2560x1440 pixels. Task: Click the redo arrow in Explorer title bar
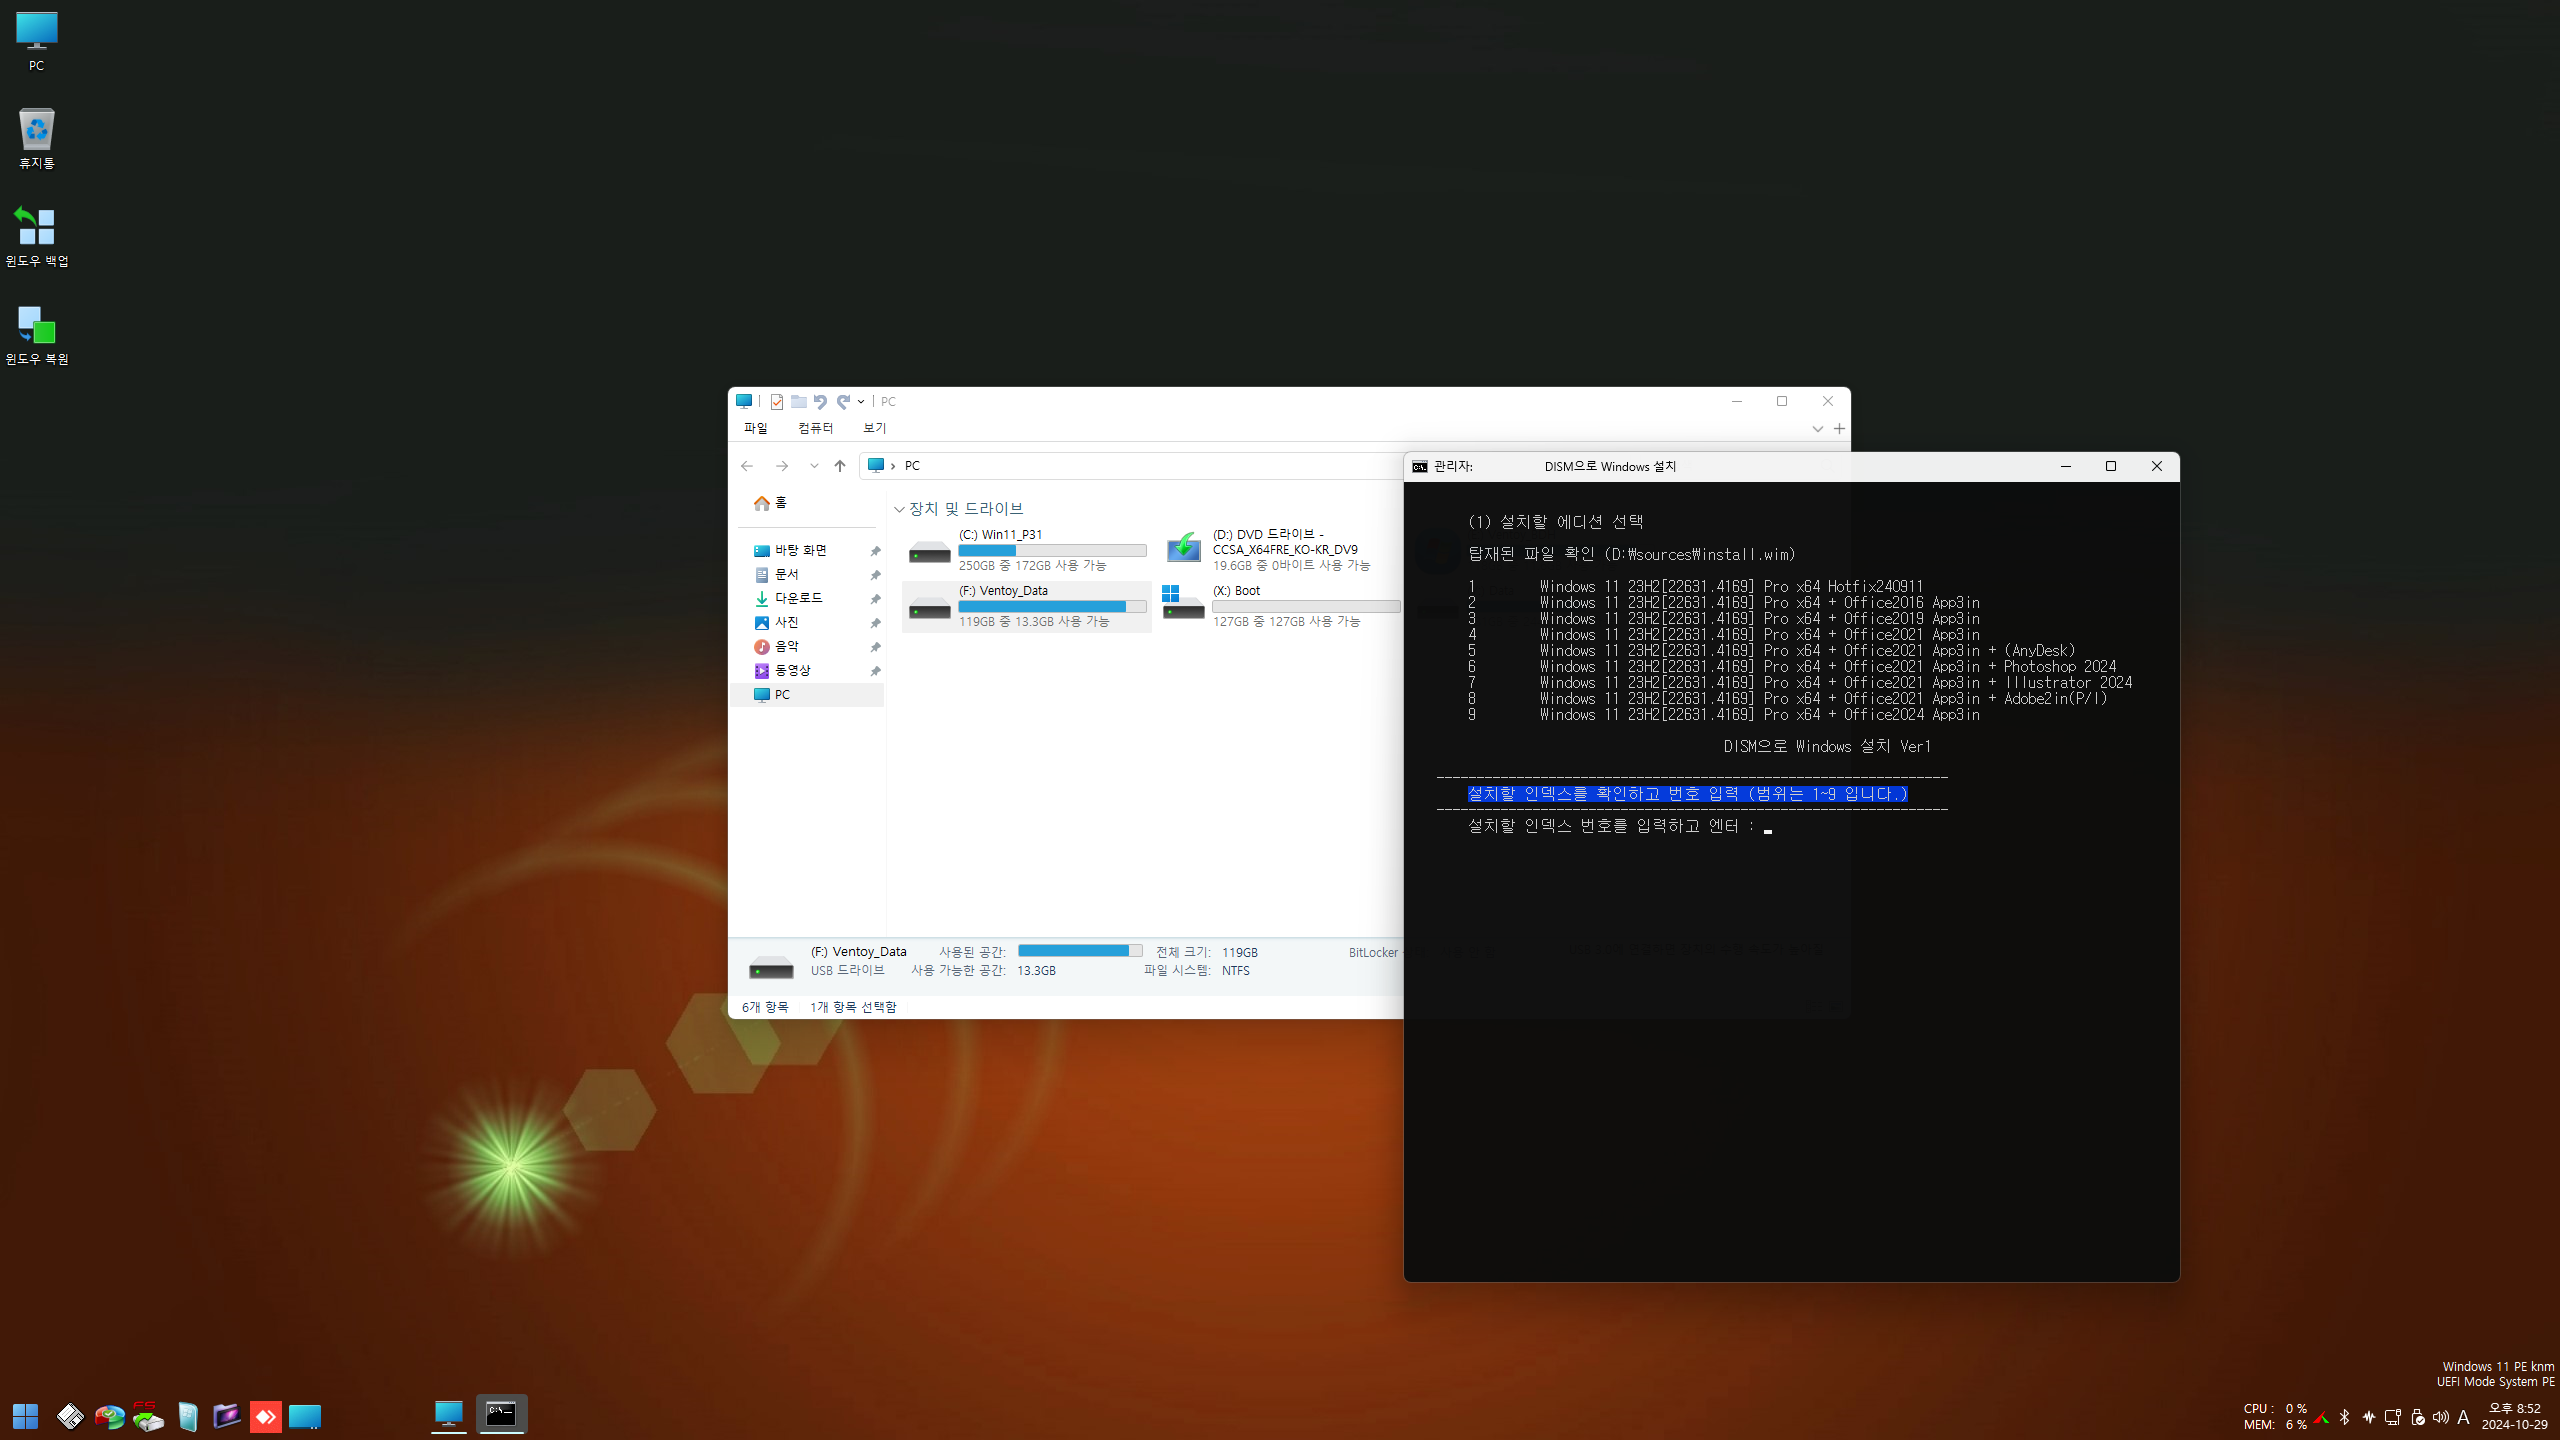point(843,401)
